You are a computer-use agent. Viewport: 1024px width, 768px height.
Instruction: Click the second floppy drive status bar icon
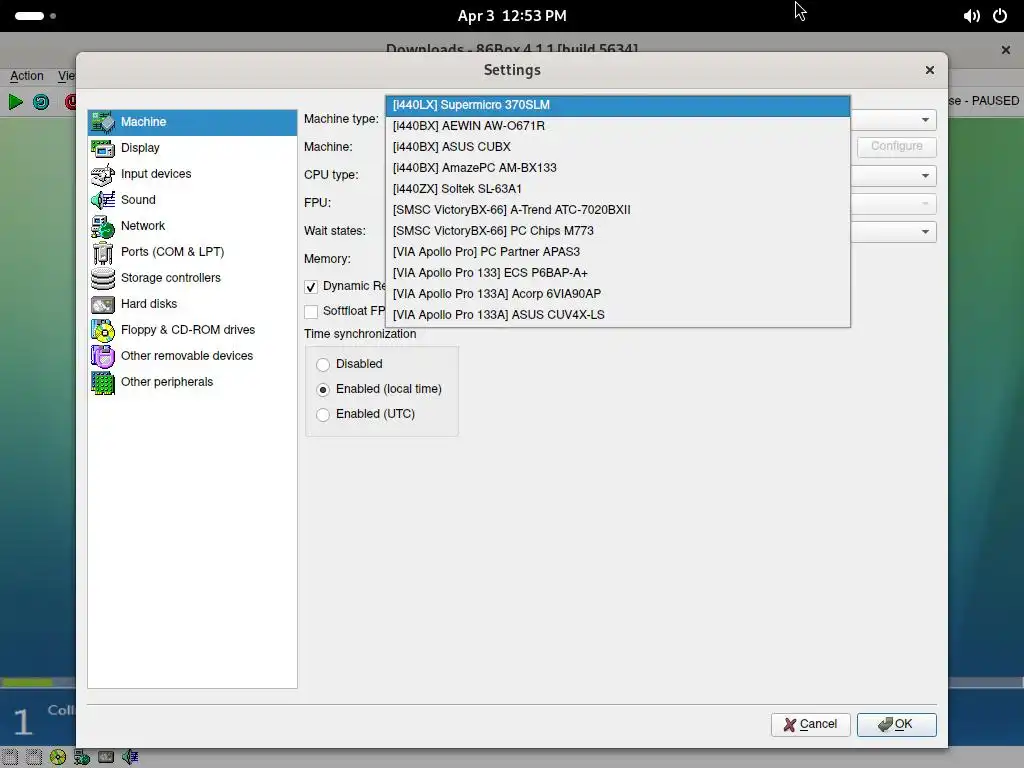point(34,757)
